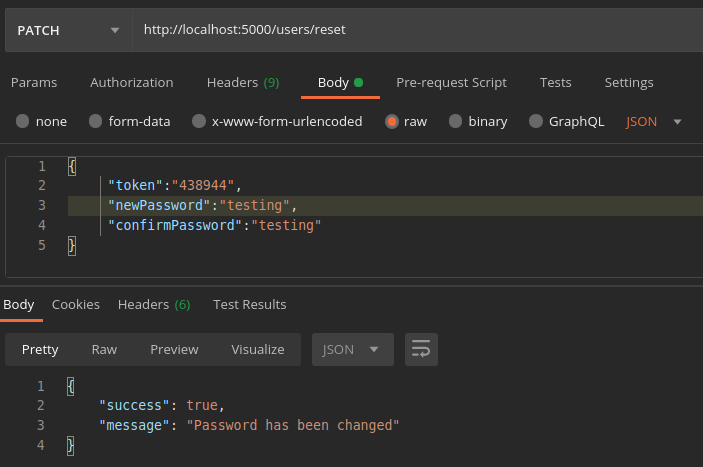Open the response JSON format dropdown
This screenshot has height=467, width=703.
pyautogui.click(x=352, y=350)
